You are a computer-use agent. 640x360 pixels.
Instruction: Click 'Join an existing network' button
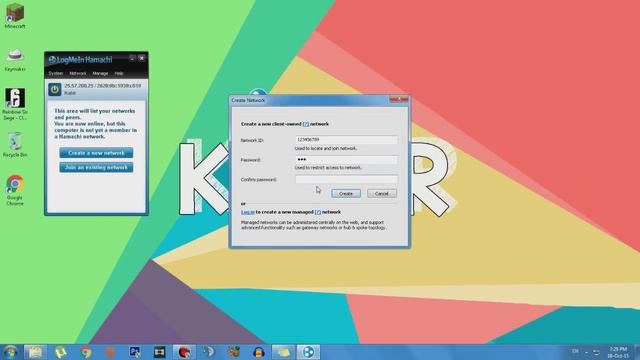click(96, 167)
